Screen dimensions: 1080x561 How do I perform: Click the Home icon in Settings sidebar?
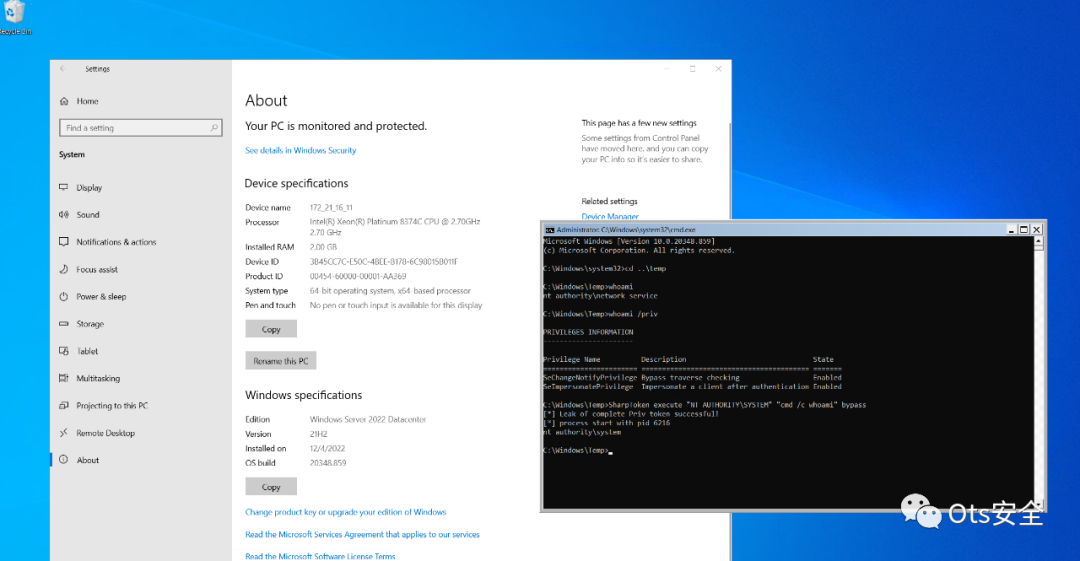[x=64, y=101]
